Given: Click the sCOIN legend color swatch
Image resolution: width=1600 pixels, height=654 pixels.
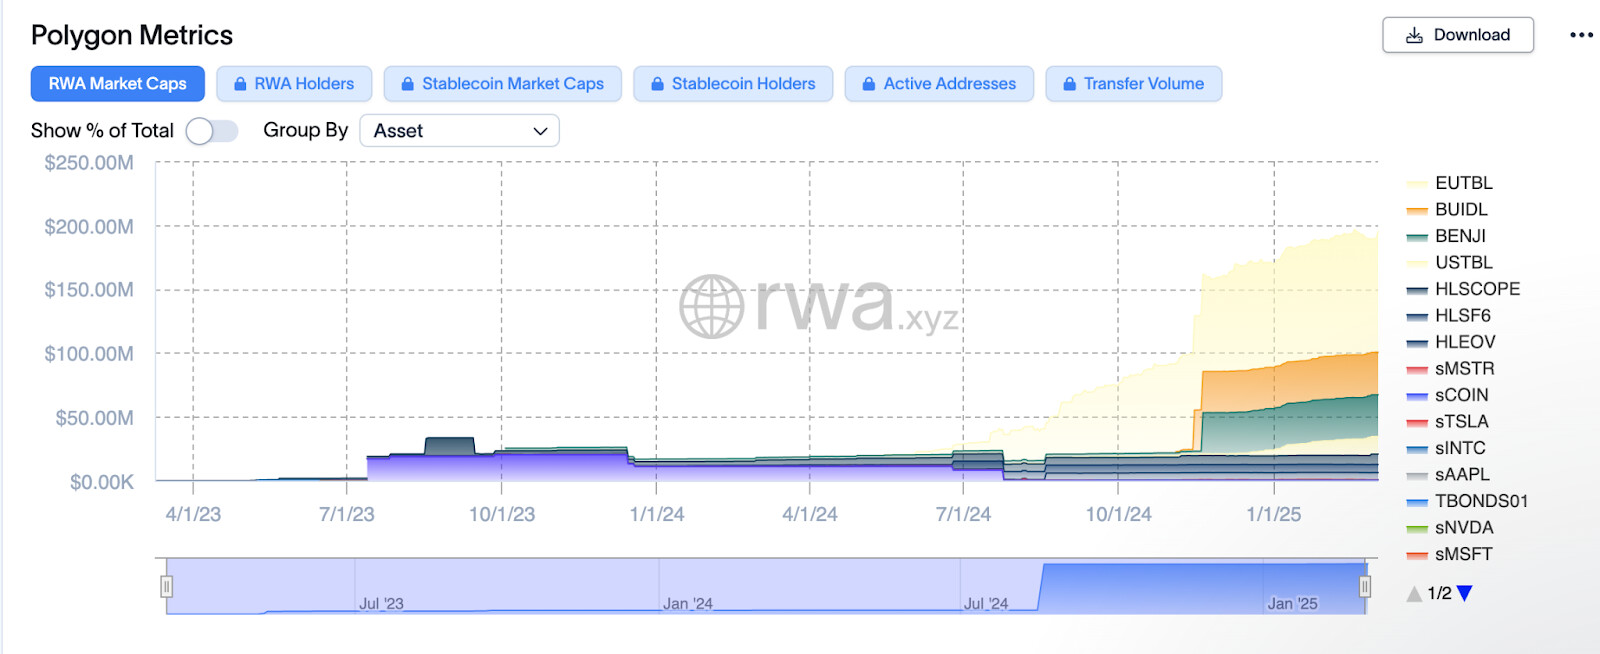Looking at the screenshot, I should pos(1417,396).
